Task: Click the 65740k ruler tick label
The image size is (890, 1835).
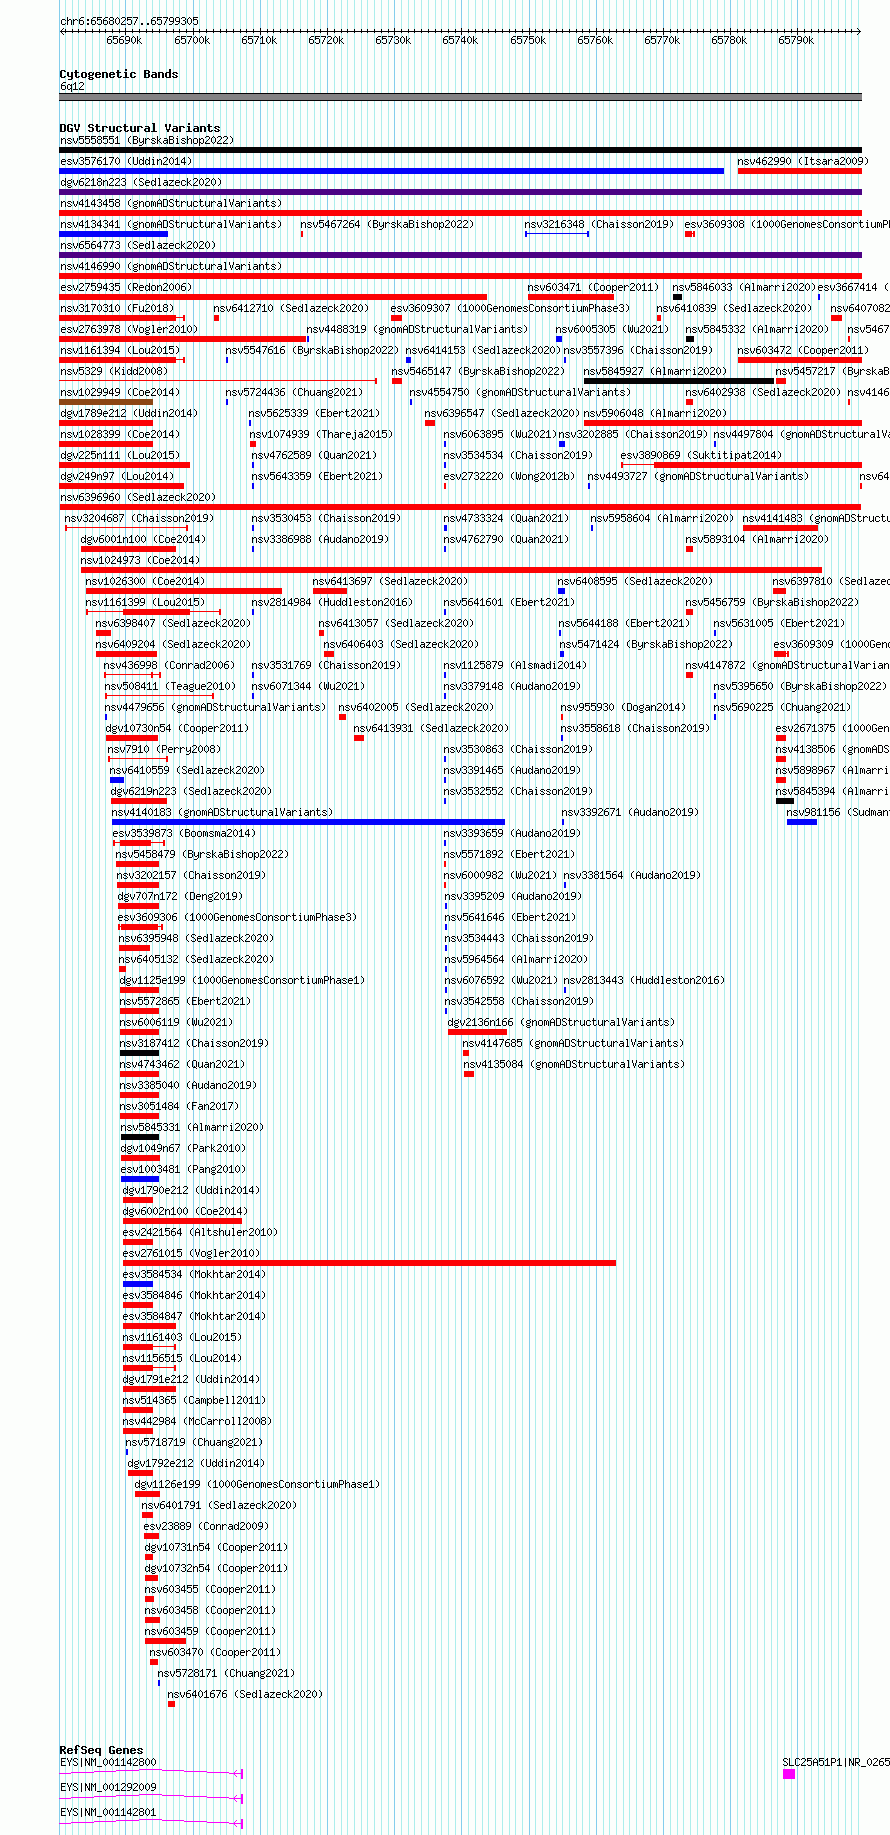Action: coord(460,40)
